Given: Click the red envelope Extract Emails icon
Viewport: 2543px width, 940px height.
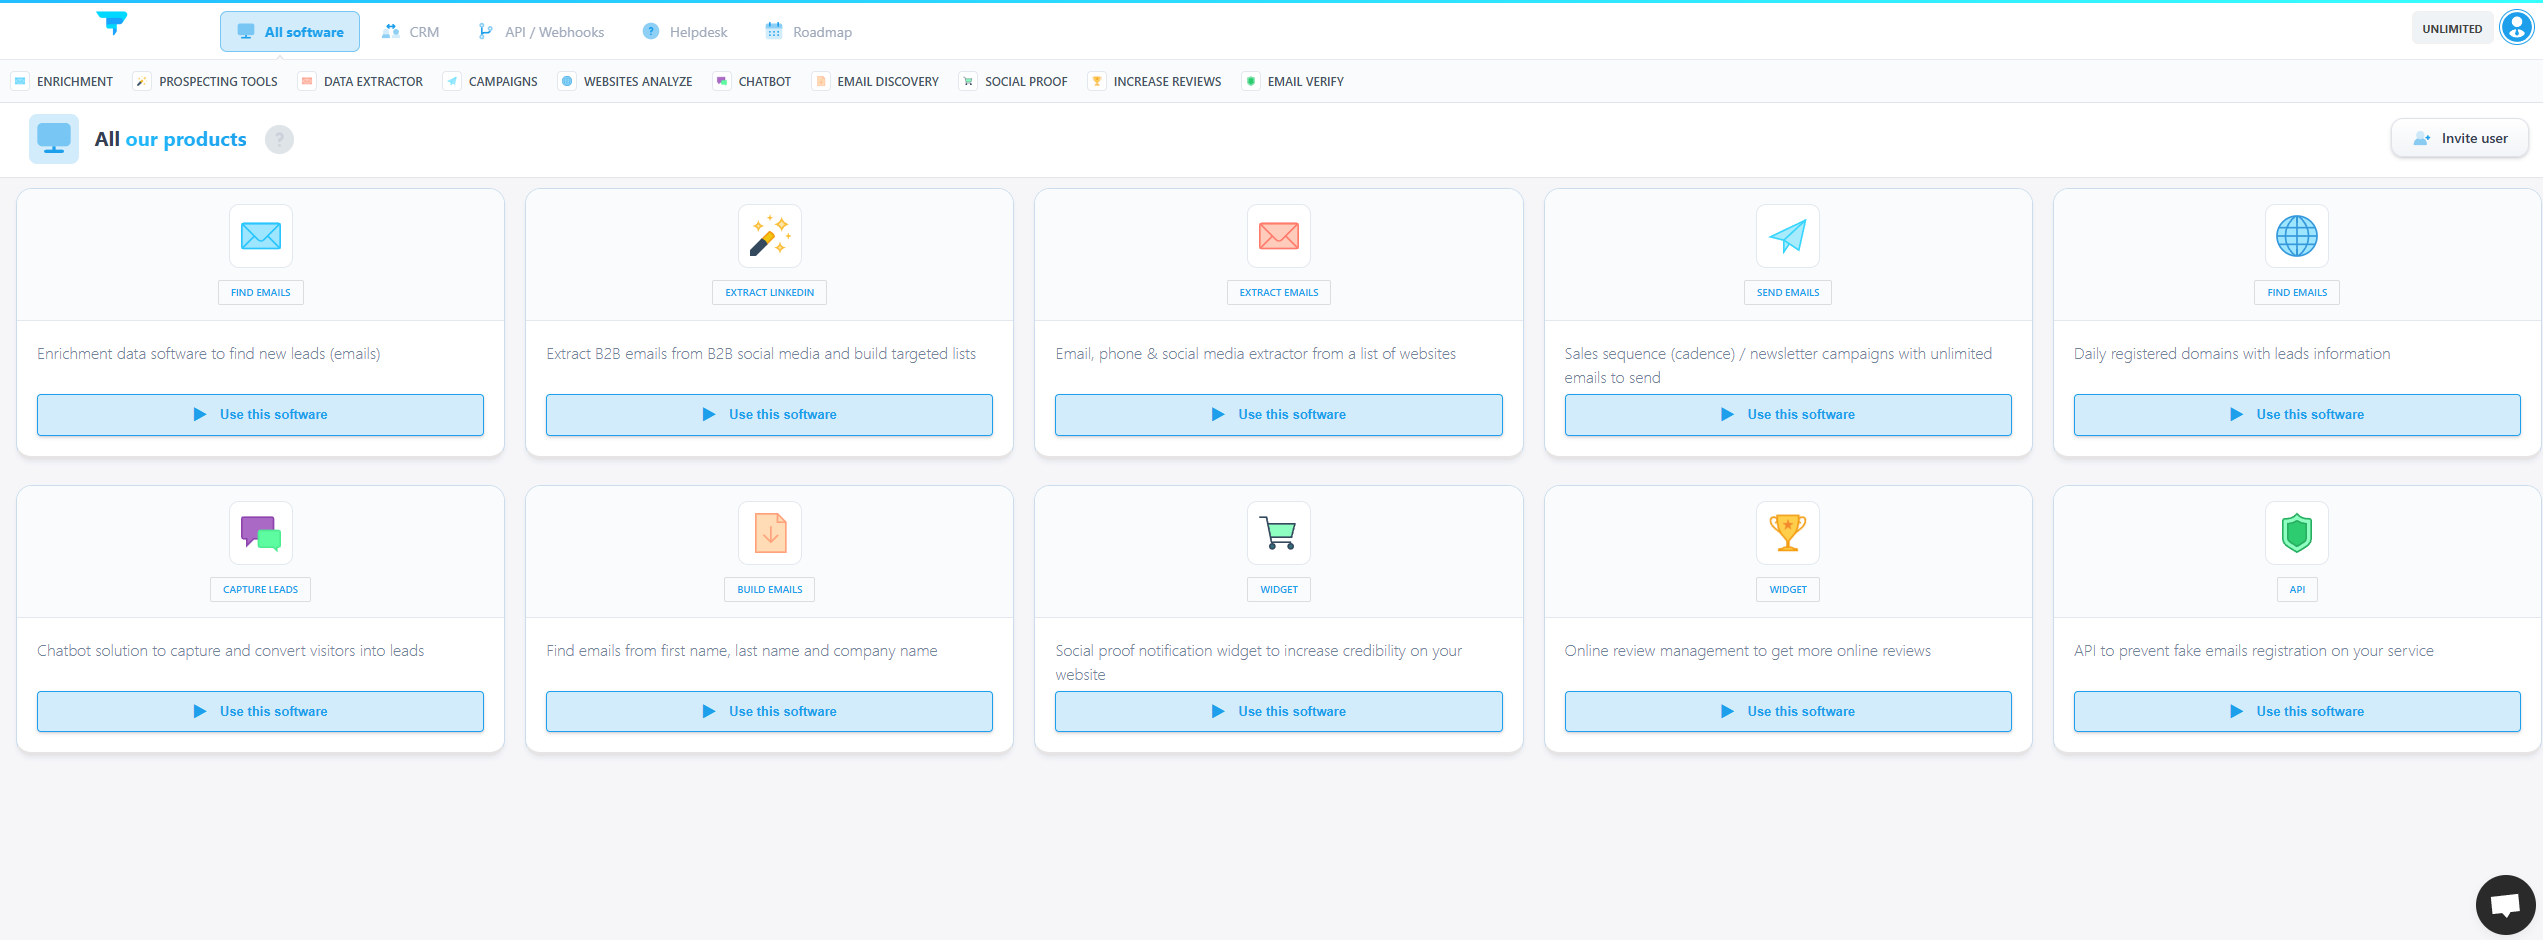Looking at the screenshot, I should [1279, 236].
